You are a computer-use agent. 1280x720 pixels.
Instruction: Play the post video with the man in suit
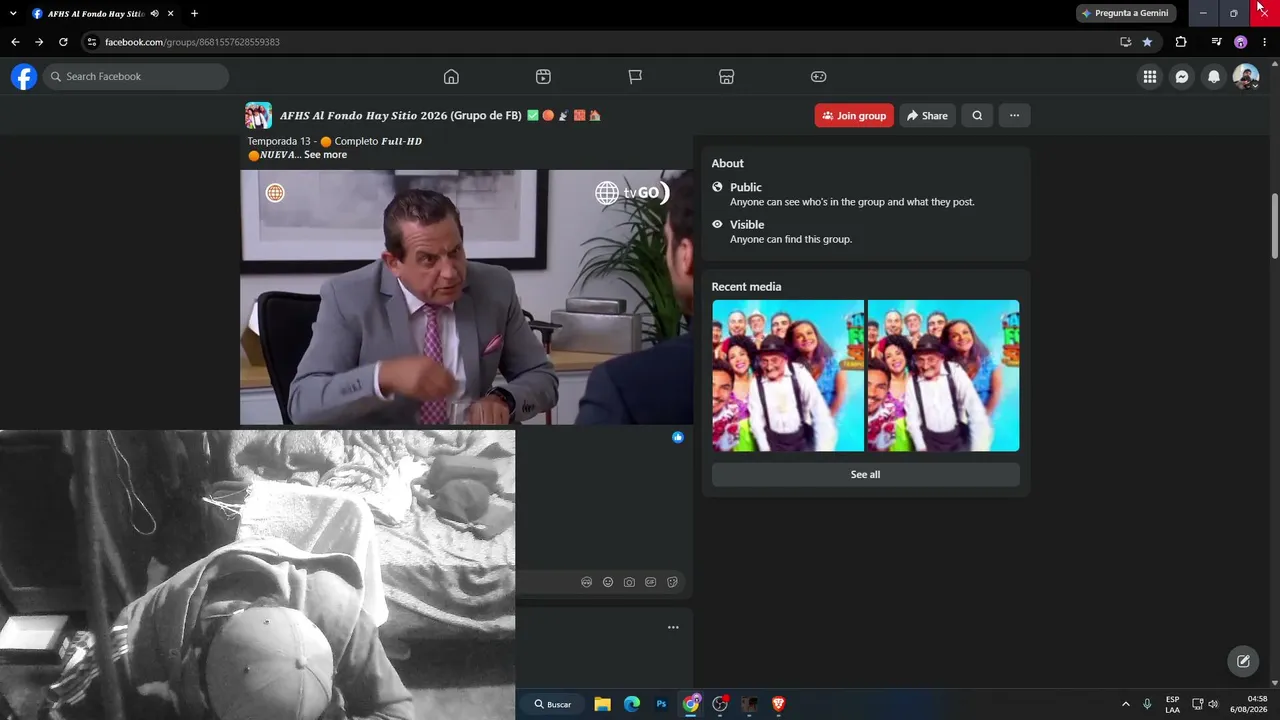(x=466, y=297)
